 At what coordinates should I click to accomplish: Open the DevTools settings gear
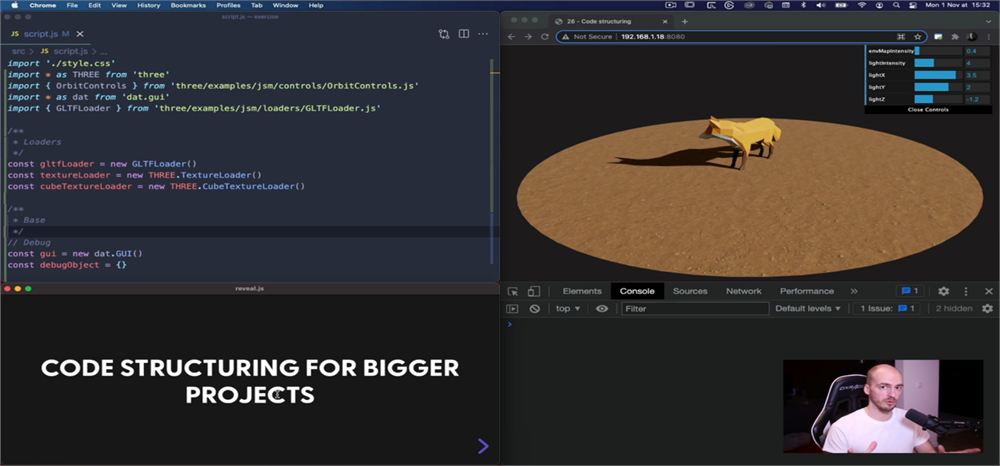click(x=943, y=291)
